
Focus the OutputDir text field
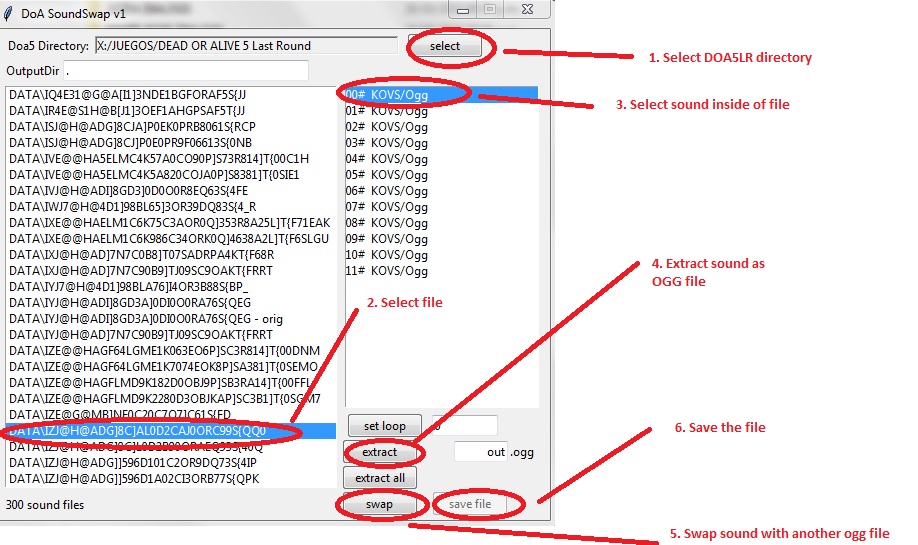pos(186,72)
